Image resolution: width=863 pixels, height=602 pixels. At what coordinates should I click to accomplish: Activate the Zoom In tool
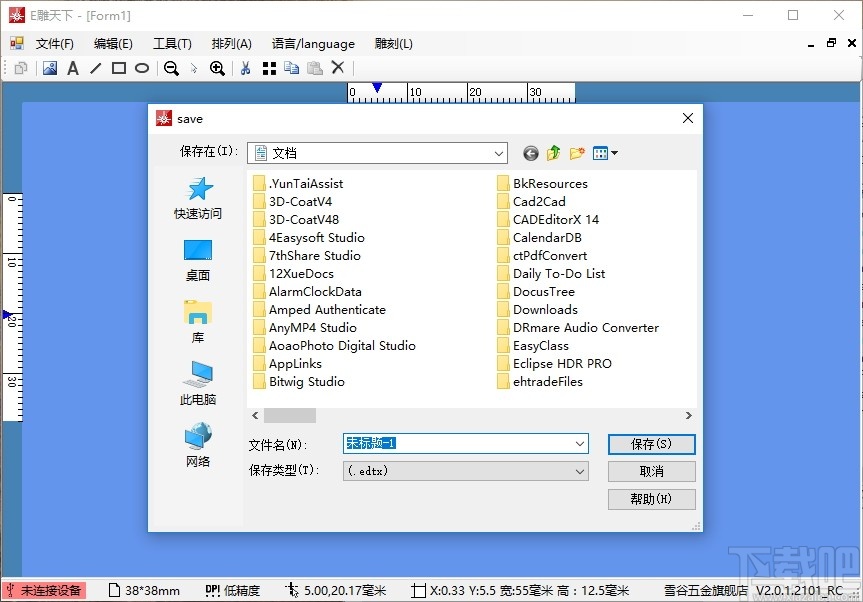[x=218, y=67]
